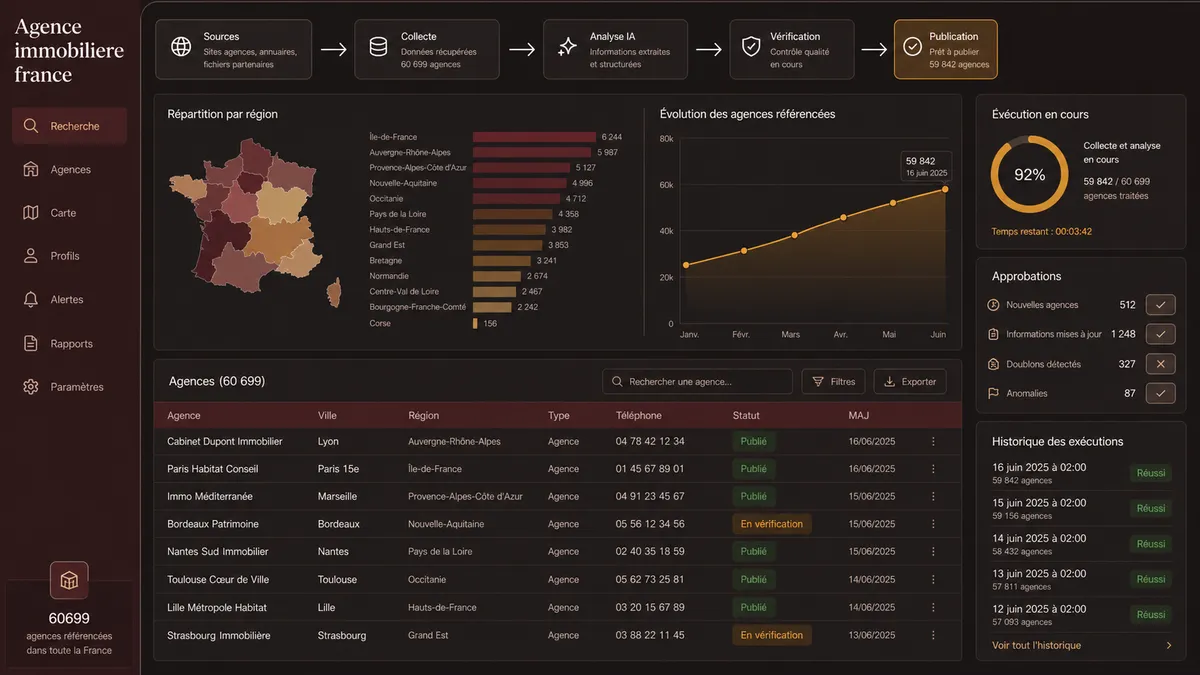
Task: Open the Carte sidebar section
Action: 69,213
